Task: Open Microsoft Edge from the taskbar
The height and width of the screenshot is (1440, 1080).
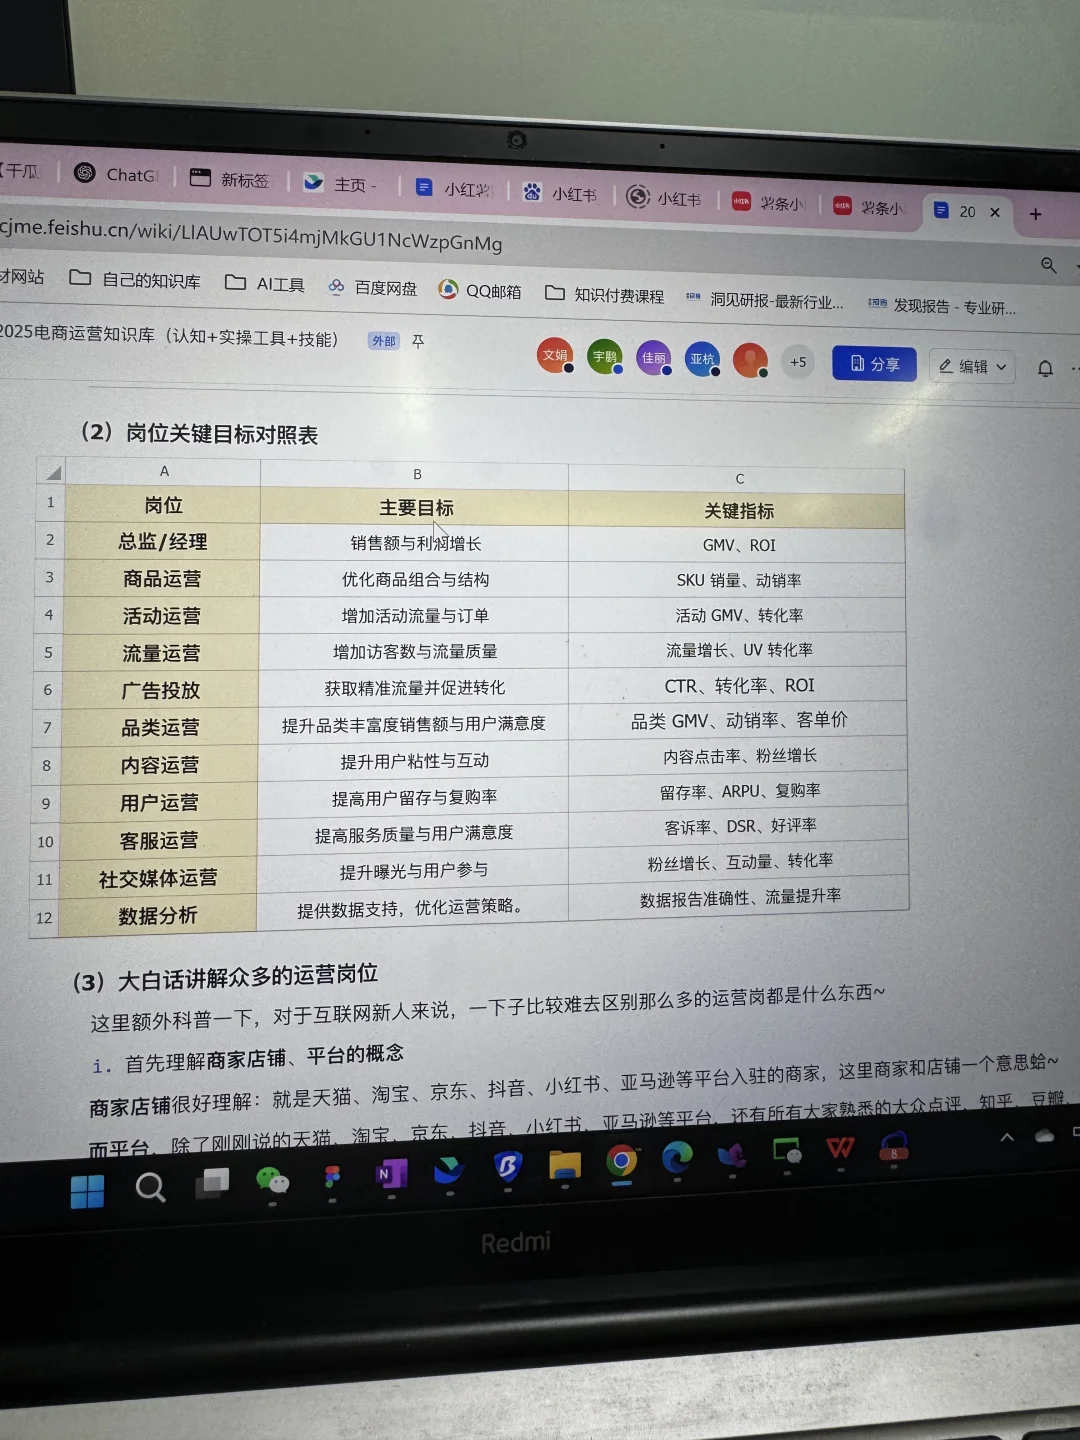Action: [677, 1157]
